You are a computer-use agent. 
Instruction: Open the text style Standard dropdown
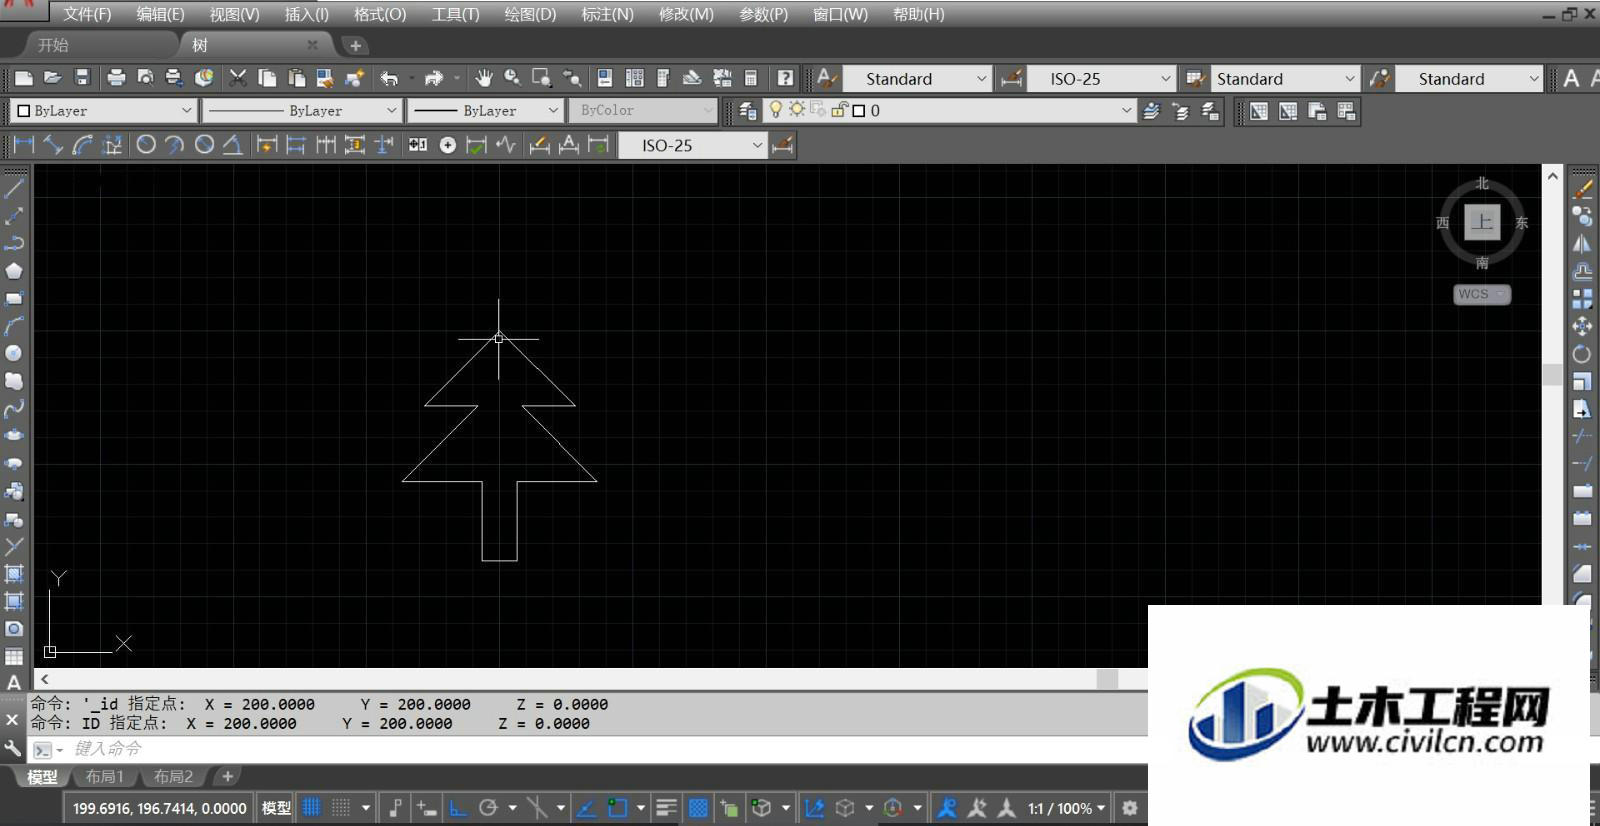[x=918, y=78]
